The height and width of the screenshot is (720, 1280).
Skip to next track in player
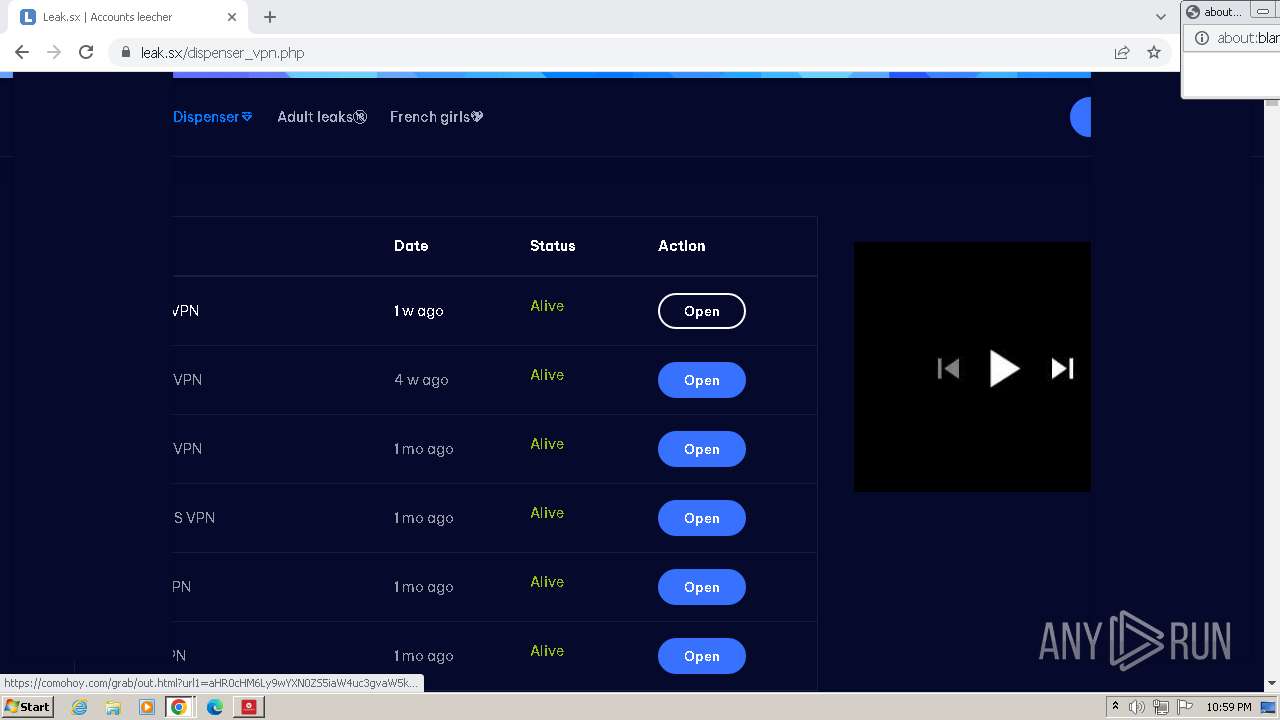[x=1062, y=369]
